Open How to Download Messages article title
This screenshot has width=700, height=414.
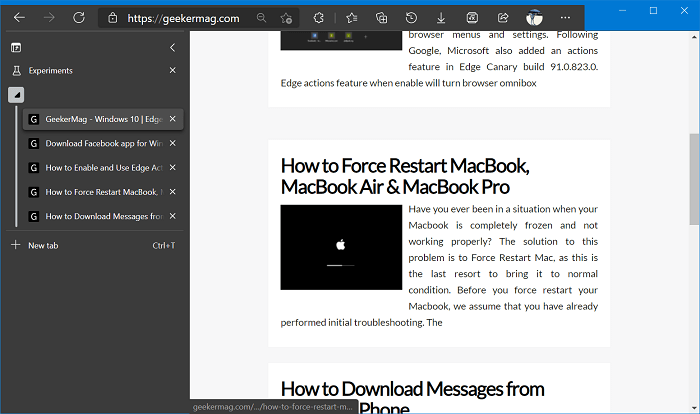click(x=412, y=397)
